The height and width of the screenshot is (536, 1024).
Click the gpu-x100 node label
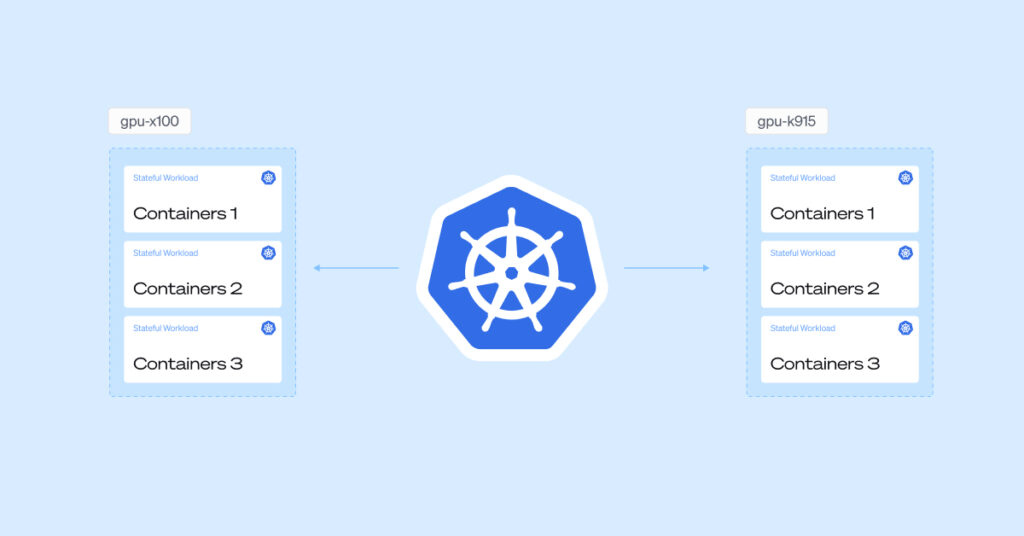pyautogui.click(x=150, y=121)
